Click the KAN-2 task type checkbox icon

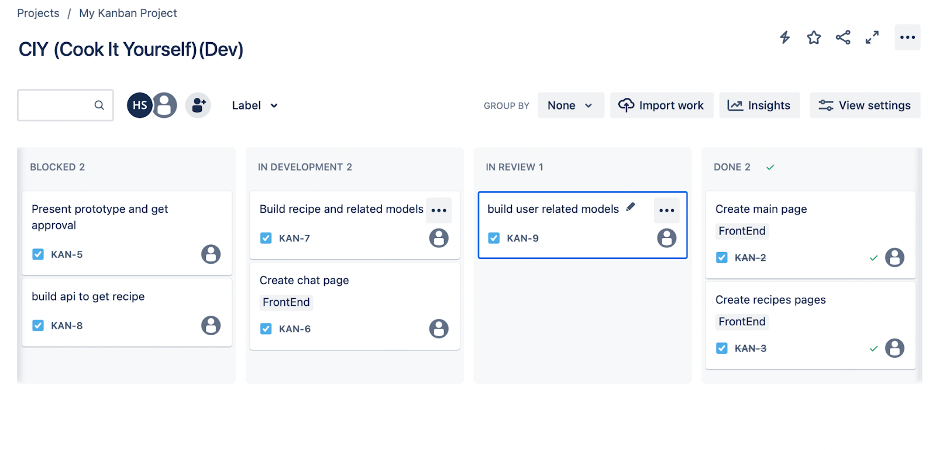tap(722, 257)
